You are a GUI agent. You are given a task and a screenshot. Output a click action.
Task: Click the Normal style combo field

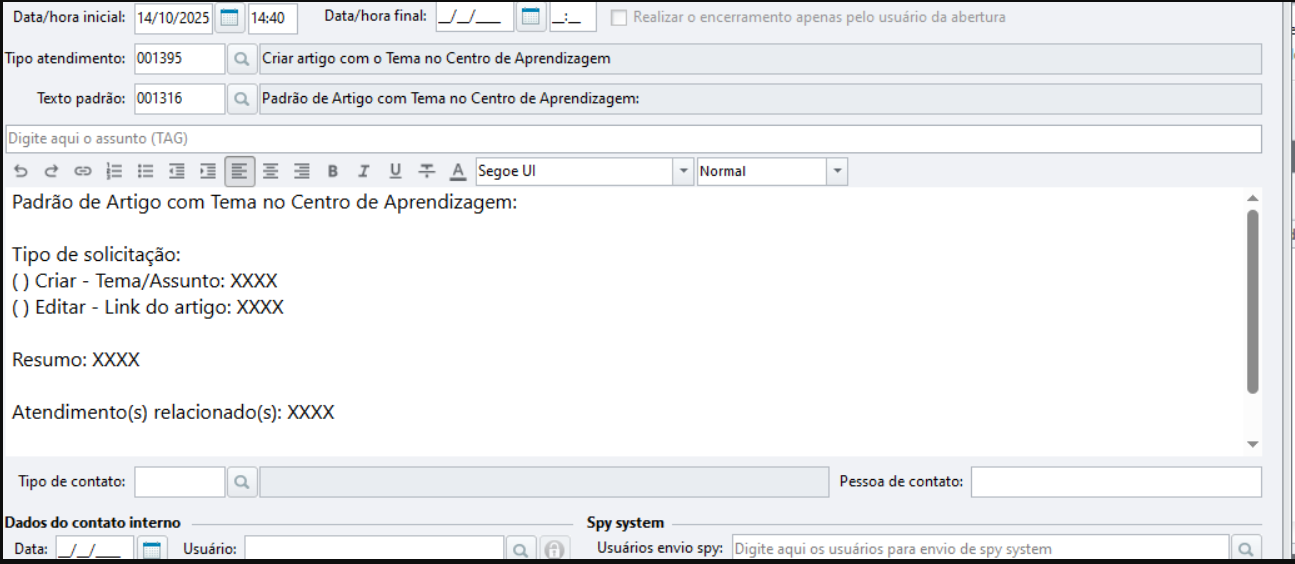coord(762,171)
